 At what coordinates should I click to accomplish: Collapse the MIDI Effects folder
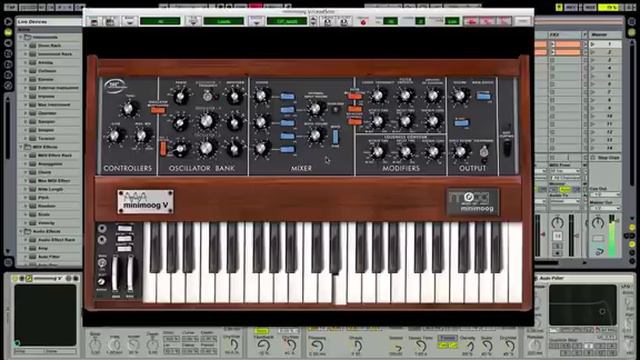point(21,147)
